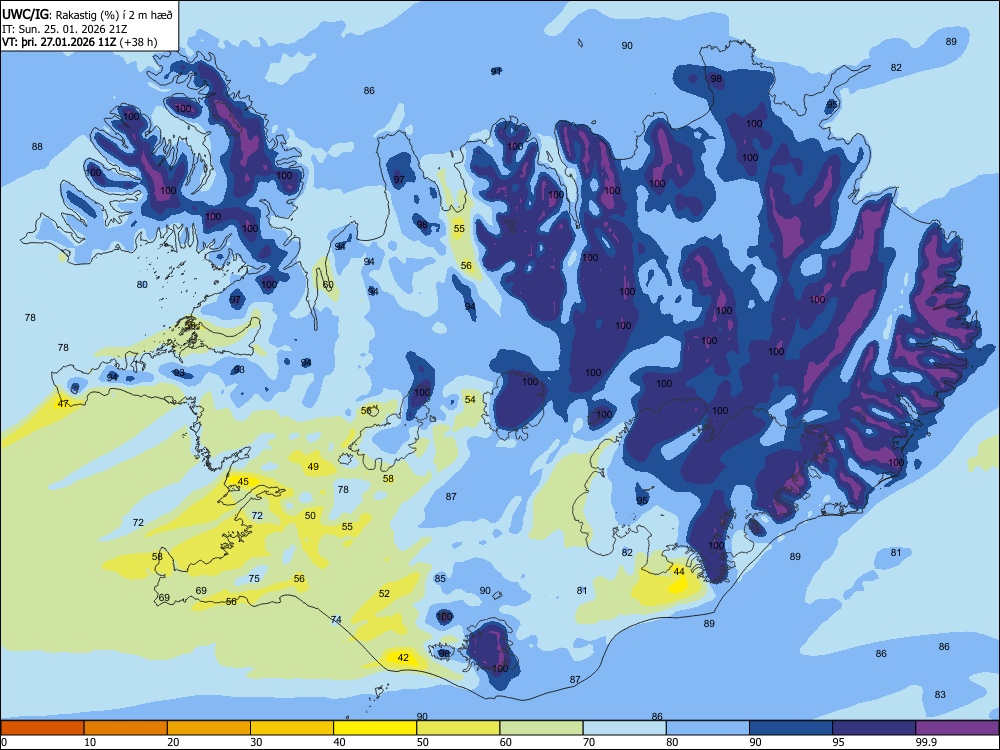1000x750 pixels.
Task: Click the dark orange 0–10 legend swatch
Action: (42, 728)
